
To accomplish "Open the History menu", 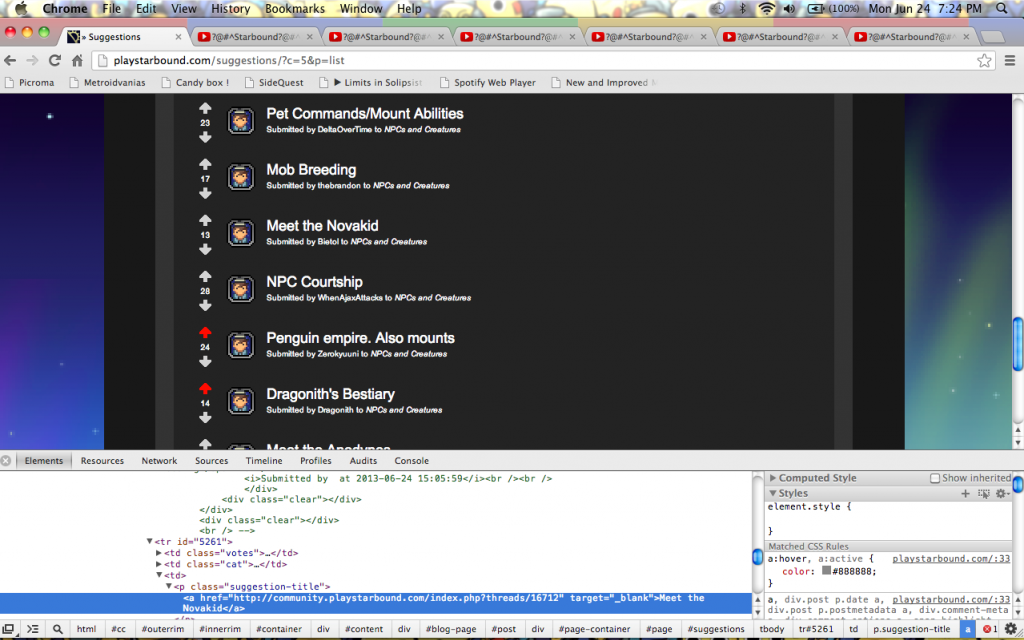I will tap(230, 8).
